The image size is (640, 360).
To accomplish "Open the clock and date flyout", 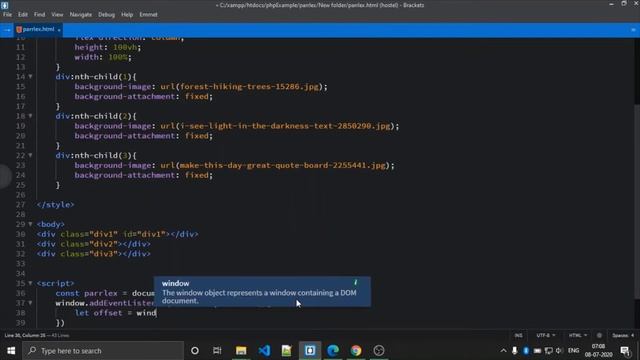I will pyautogui.click(x=598, y=351).
